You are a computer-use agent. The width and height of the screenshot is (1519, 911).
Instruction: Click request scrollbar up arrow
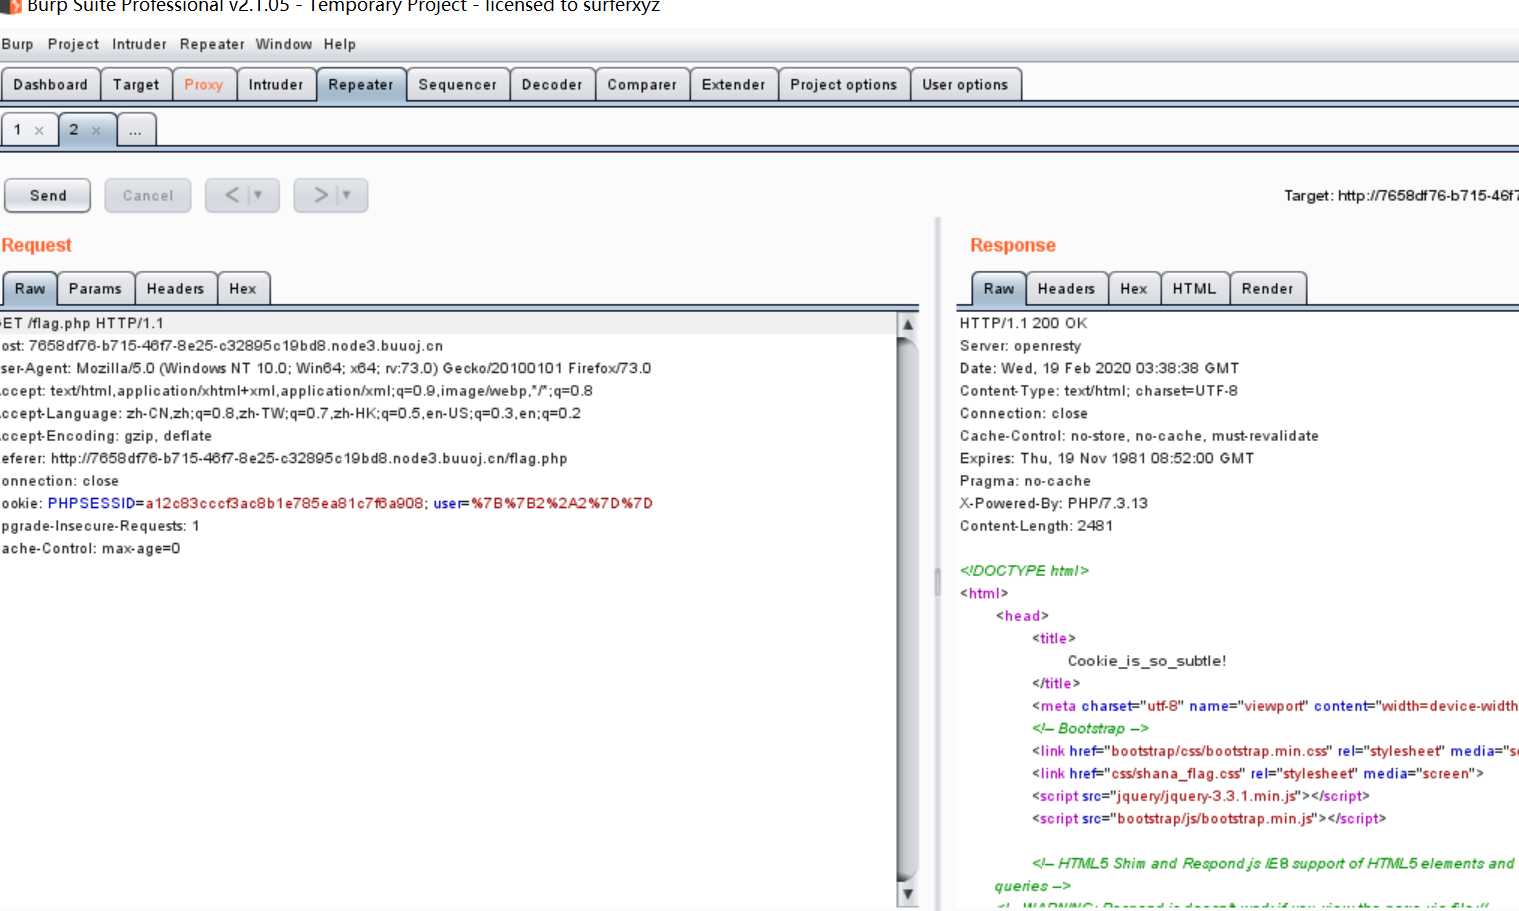click(908, 324)
